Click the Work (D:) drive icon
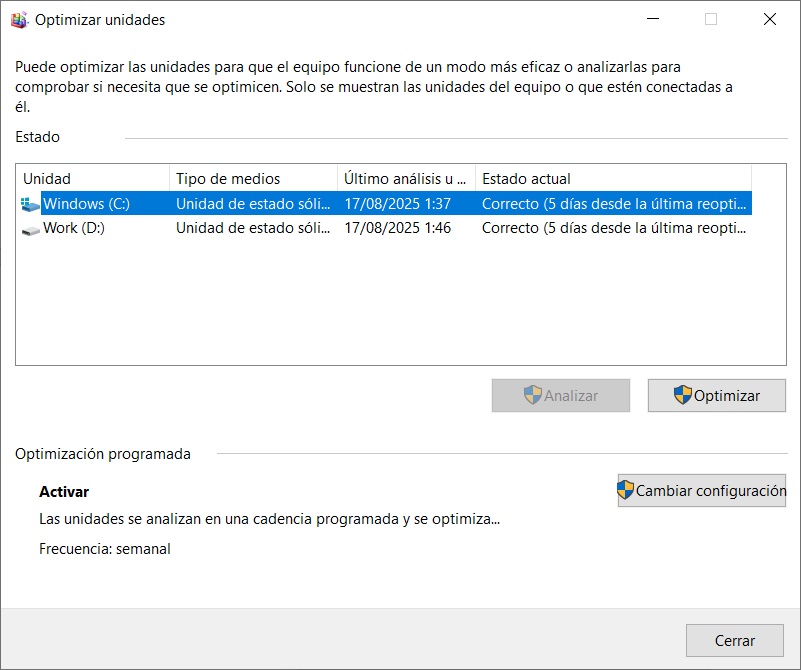801x670 pixels. (x=30, y=229)
